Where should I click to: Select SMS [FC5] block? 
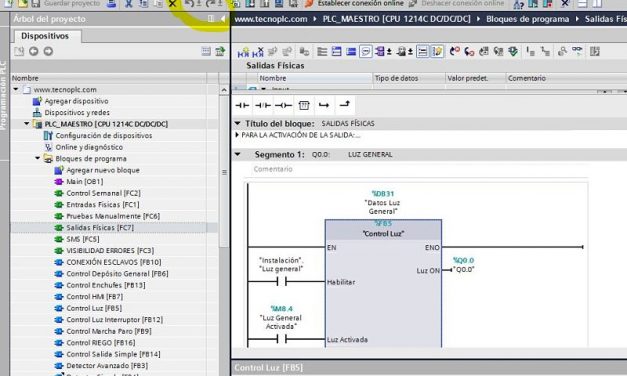coord(83,239)
